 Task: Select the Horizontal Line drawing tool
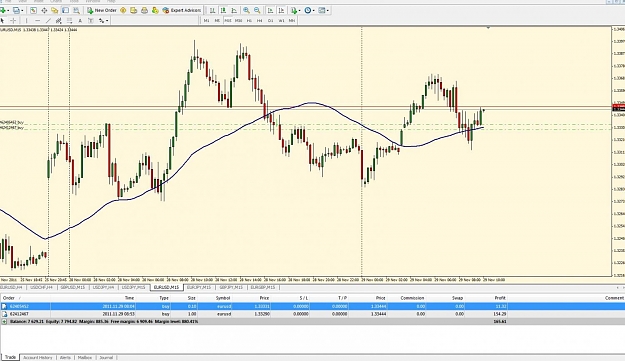tap(37, 20)
